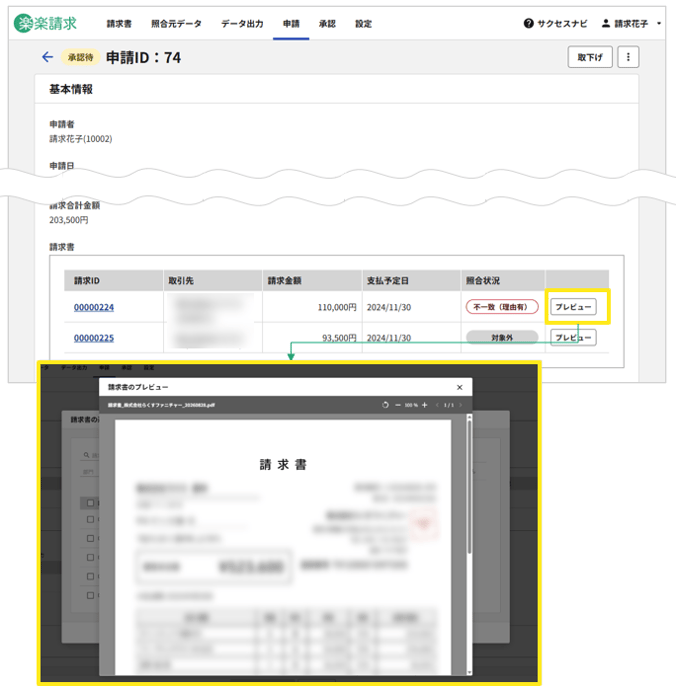
Task: Click the サクセスナビ link text
Action: pyautogui.click(x=562, y=24)
